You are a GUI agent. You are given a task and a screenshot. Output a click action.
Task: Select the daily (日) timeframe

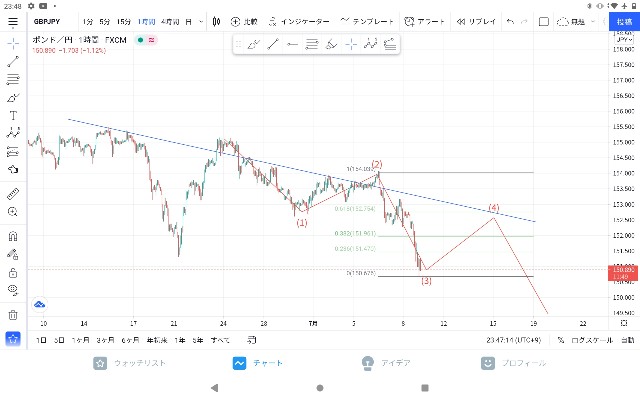[188, 22]
